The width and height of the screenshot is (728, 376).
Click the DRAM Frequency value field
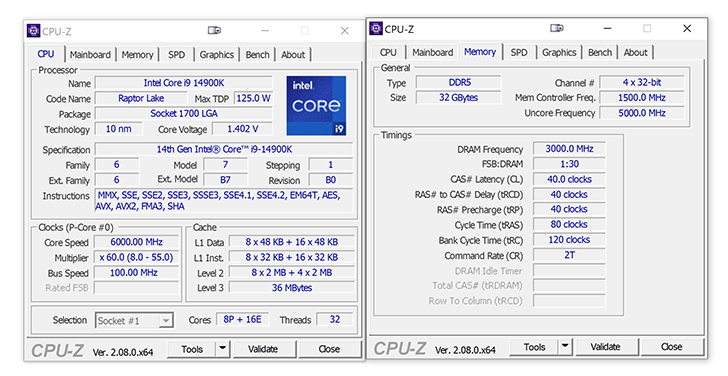tap(569, 149)
